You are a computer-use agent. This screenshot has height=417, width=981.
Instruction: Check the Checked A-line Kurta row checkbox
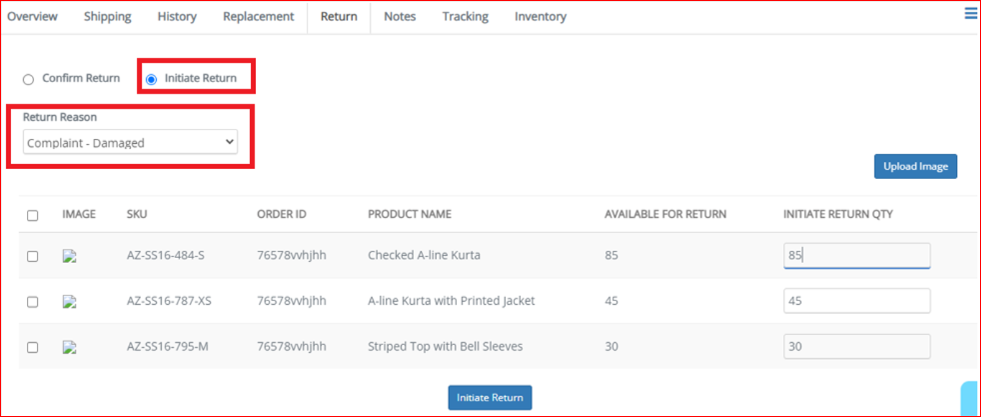coord(33,256)
